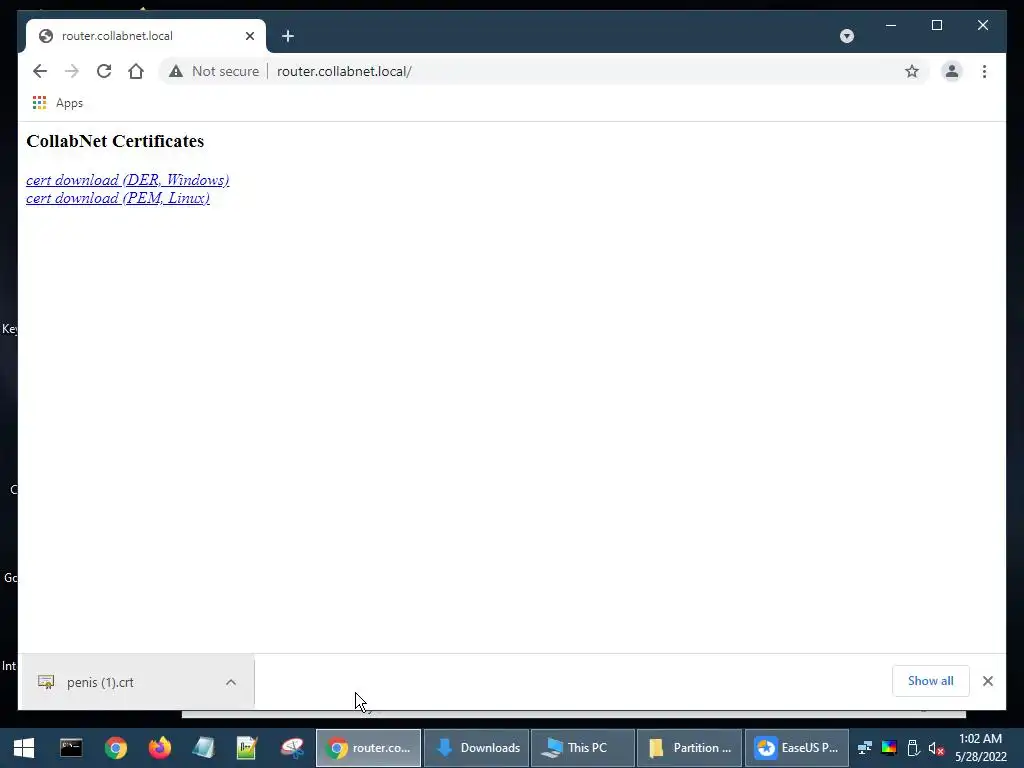
Task: Launch Firefox from the taskbar
Action: (x=159, y=748)
